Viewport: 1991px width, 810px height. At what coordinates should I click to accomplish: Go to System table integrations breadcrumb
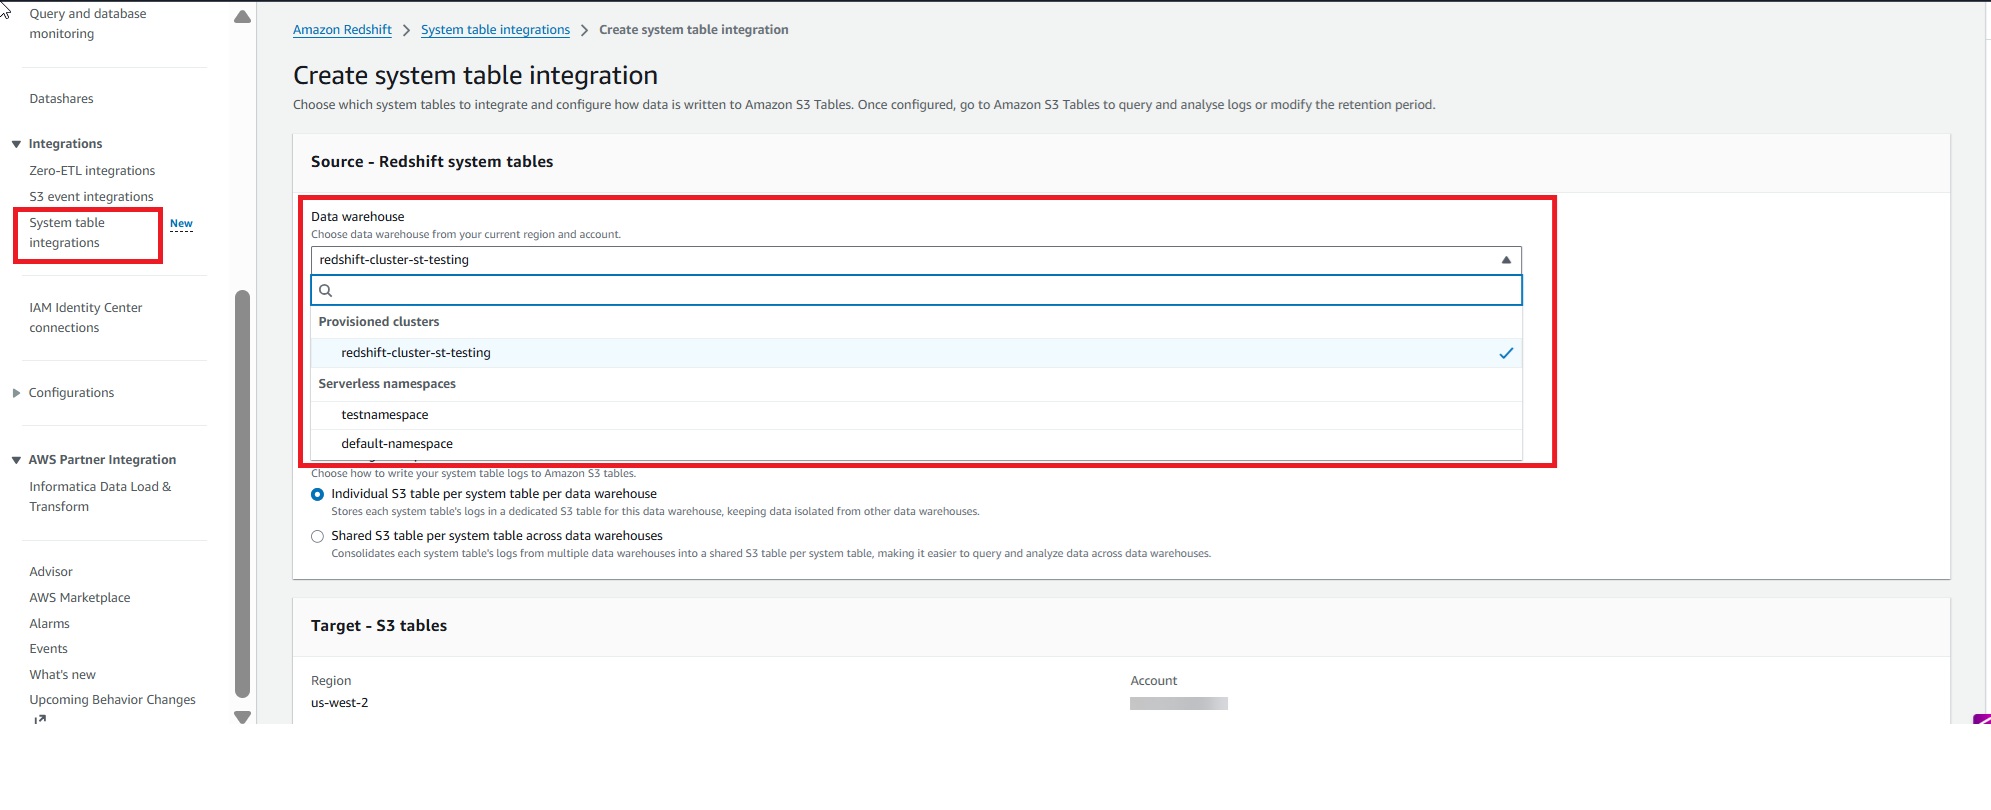pos(495,30)
